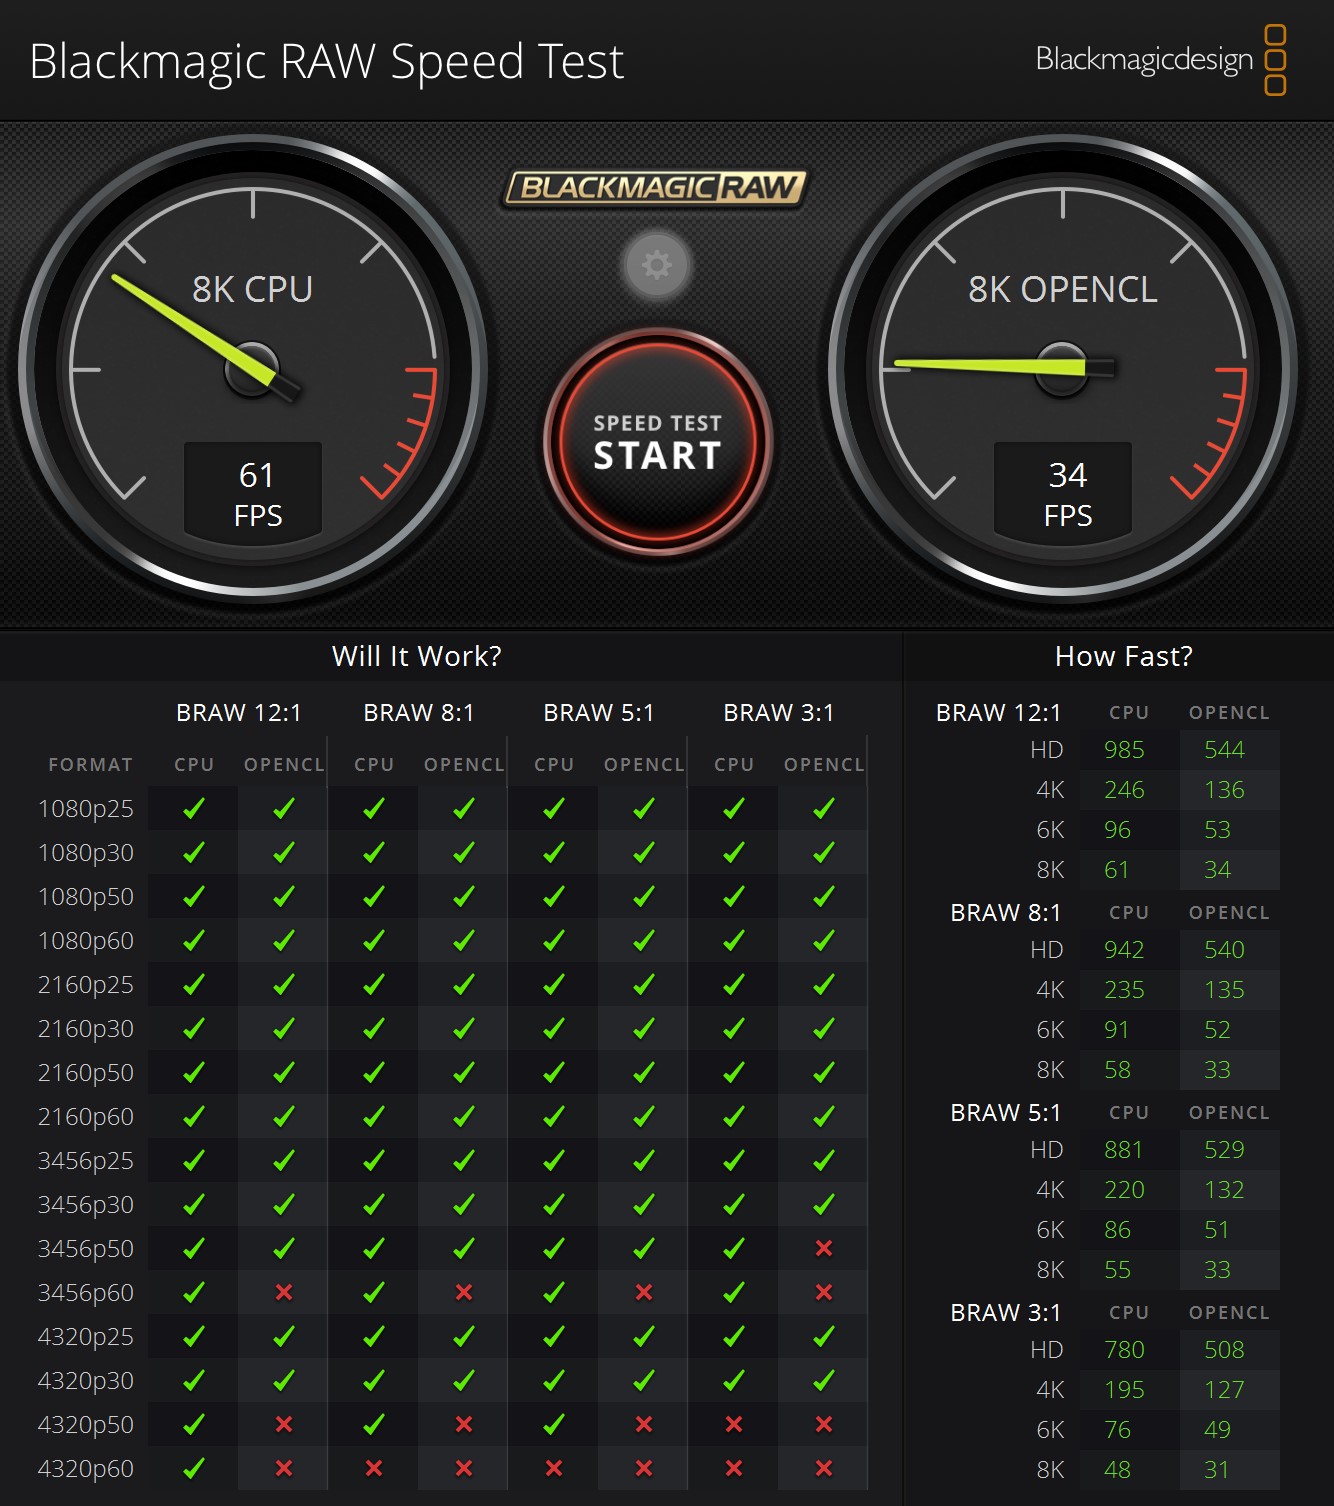Click the red X for 4320p50 BRAW 3:1 CPU
This screenshot has height=1506, width=1334.
point(734,1424)
